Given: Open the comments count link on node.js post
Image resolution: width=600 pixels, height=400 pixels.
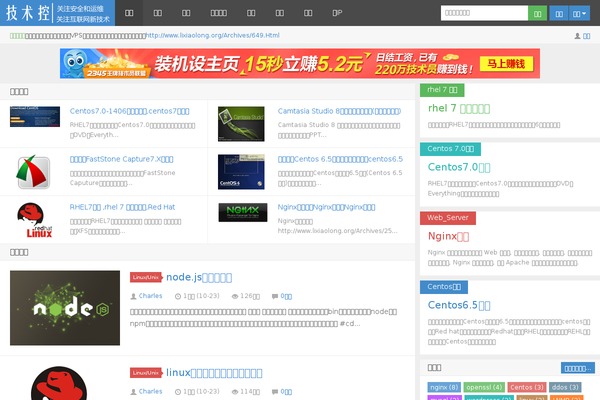Looking at the screenshot, I should [286, 296].
